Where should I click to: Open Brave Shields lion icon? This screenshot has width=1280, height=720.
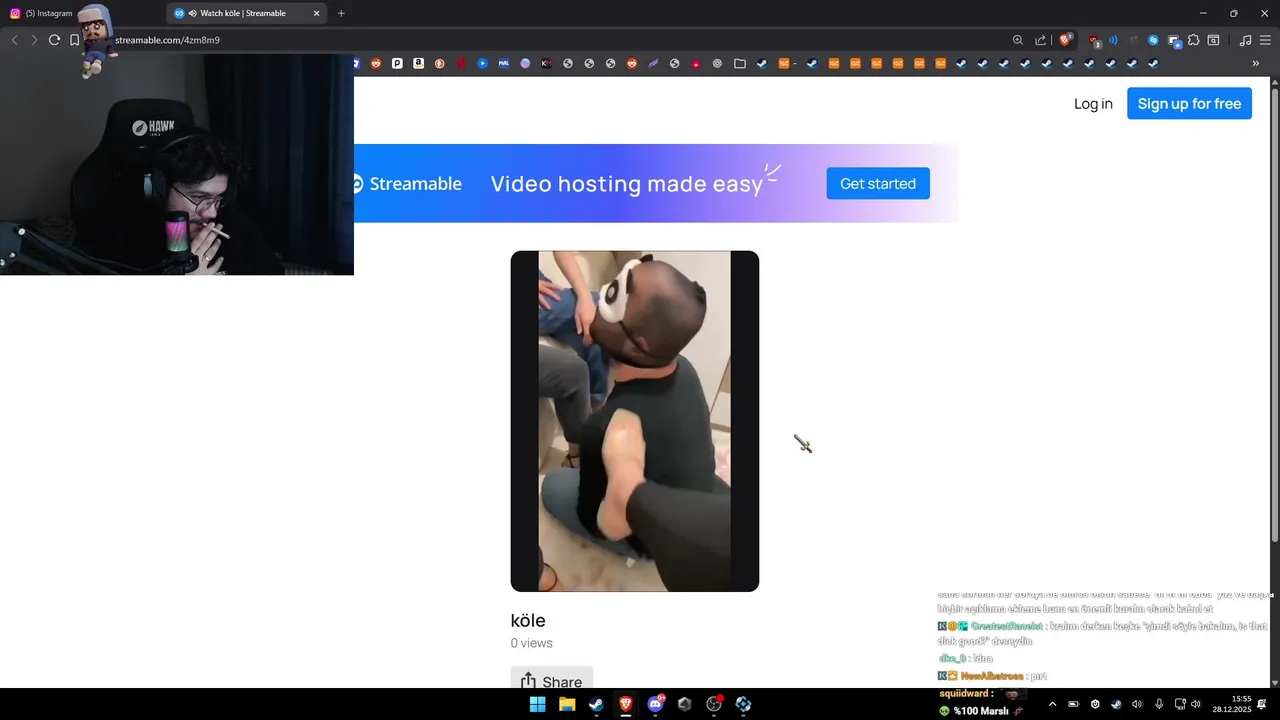[x=1065, y=40]
